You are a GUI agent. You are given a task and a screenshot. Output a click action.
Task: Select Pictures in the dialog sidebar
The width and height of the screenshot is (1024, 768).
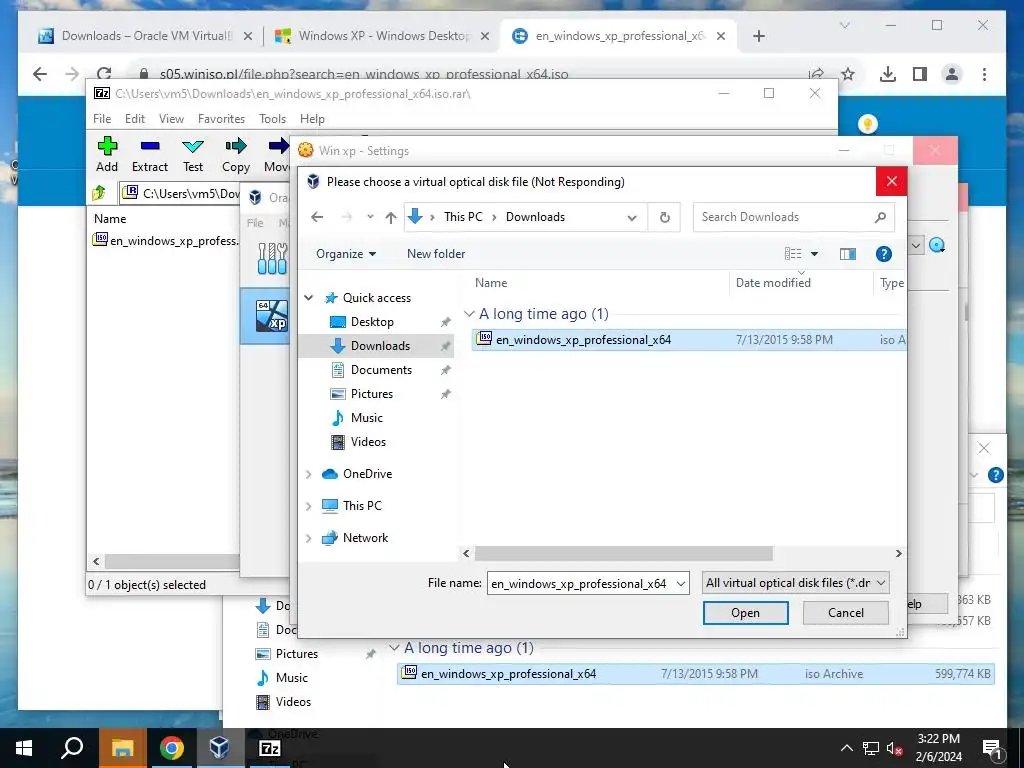point(372,394)
